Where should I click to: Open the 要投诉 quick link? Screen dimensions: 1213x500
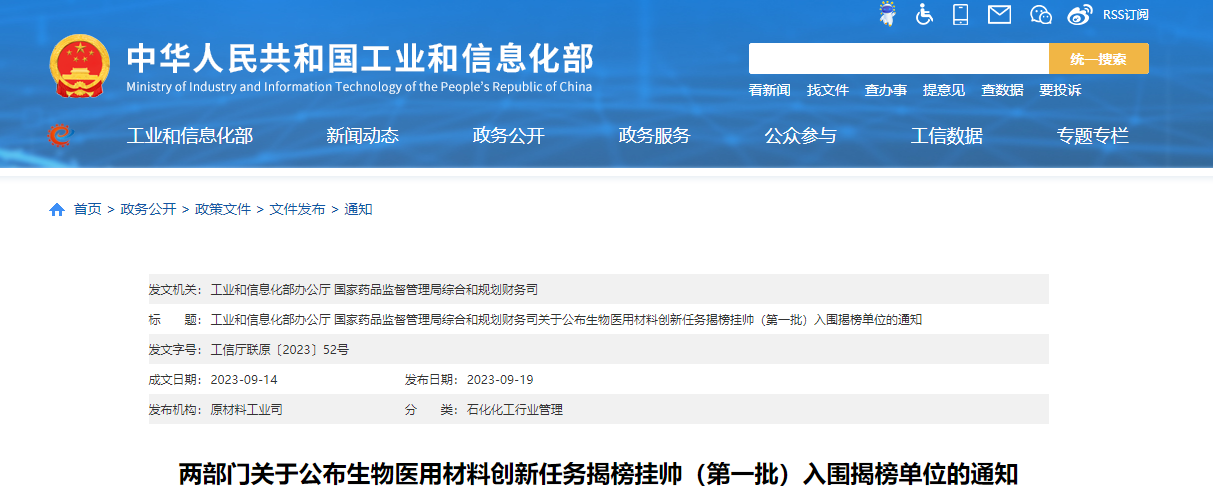1060,90
